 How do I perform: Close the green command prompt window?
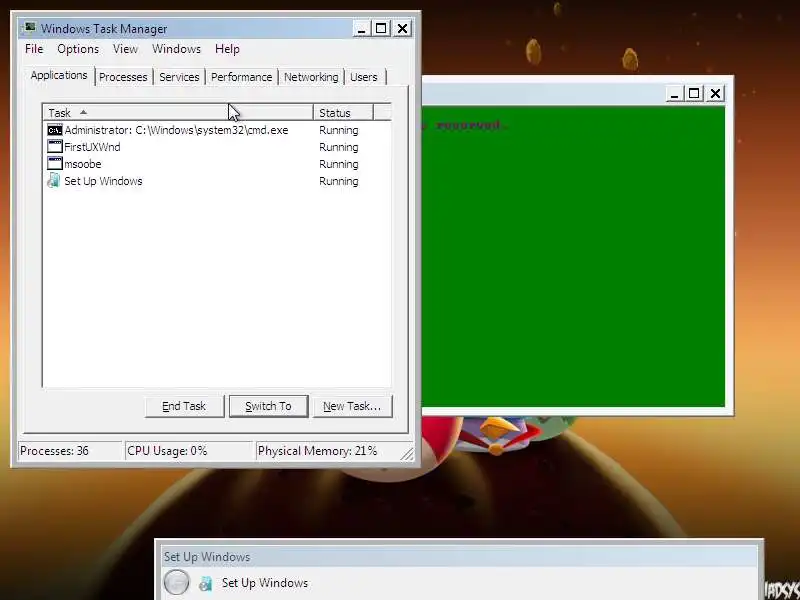(x=715, y=94)
